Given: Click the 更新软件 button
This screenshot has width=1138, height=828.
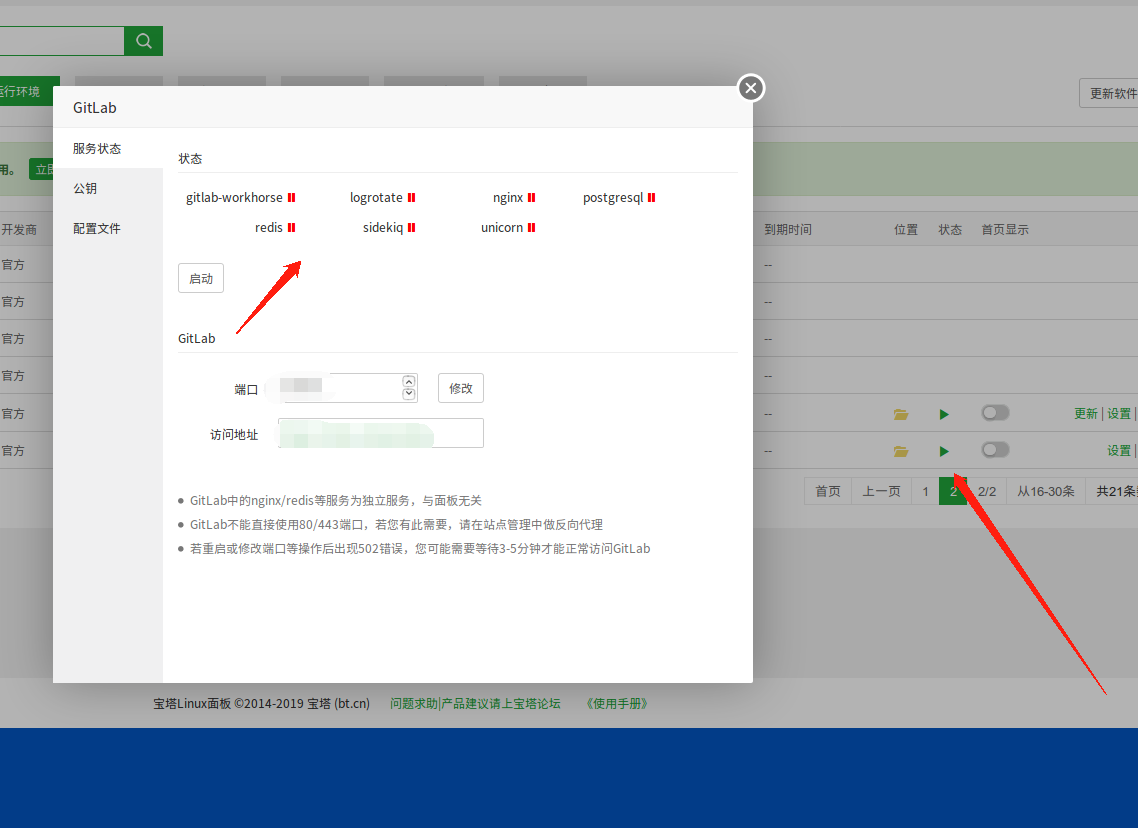Looking at the screenshot, I should point(1109,94).
